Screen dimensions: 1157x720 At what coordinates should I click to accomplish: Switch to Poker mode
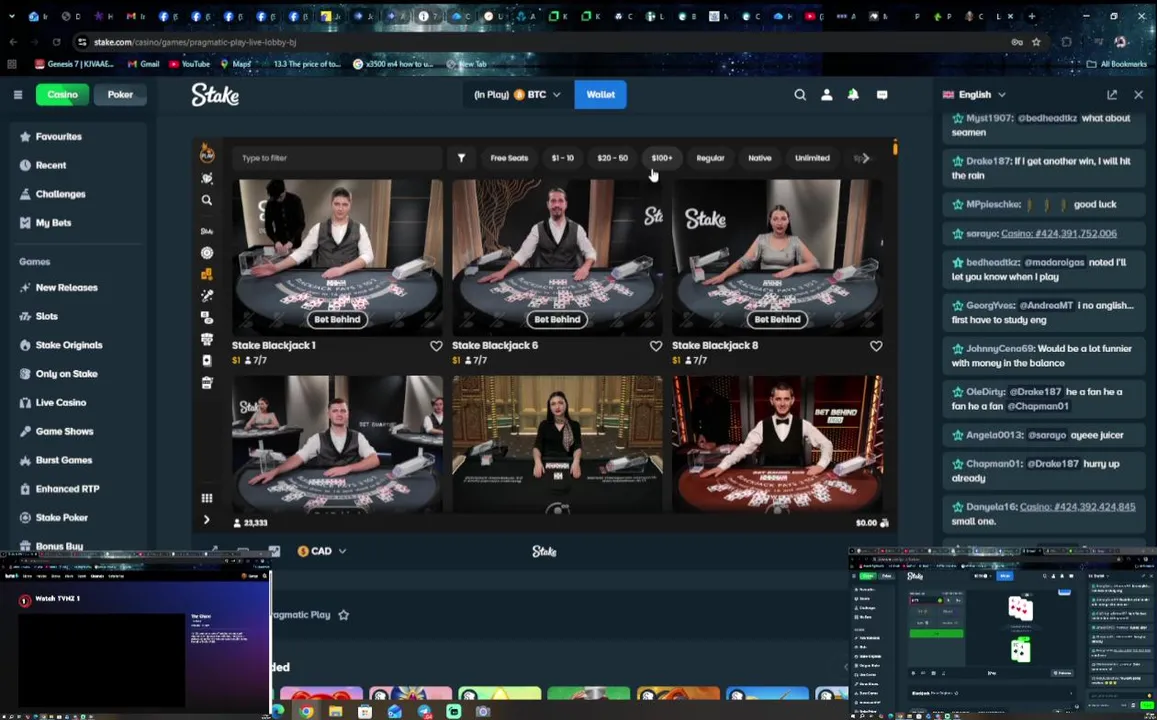click(120, 94)
